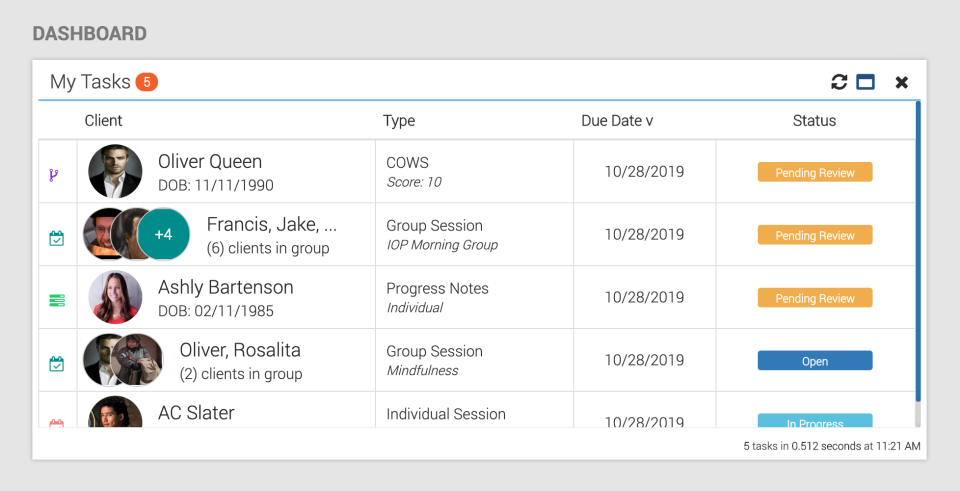Click the Client column header
The width and height of the screenshot is (960, 491).
click(103, 121)
